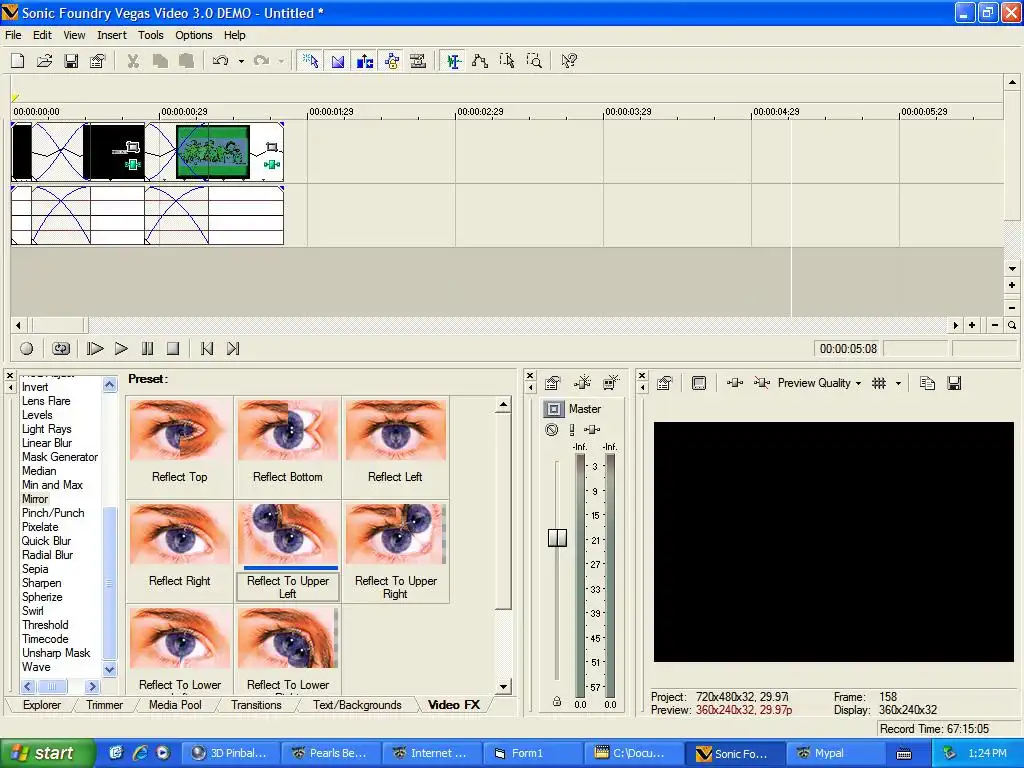Image resolution: width=1024 pixels, height=768 pixels.
Task: Stop playback in transport bar
Action: coord(173,349)
